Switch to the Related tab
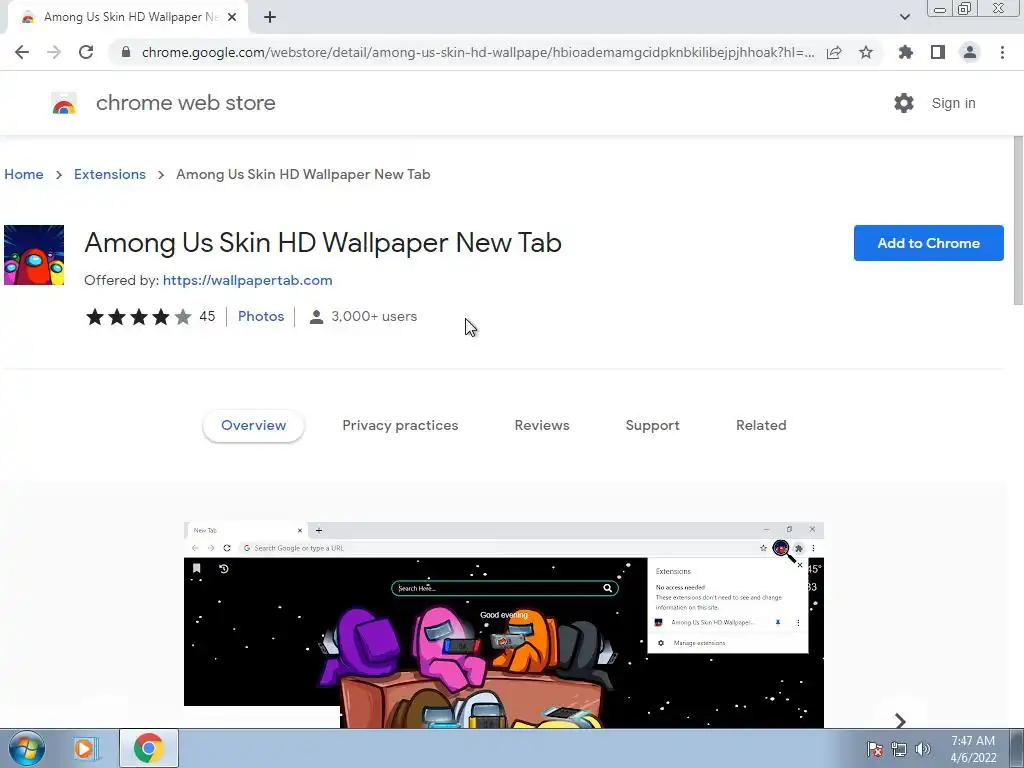 pos(761,425)
